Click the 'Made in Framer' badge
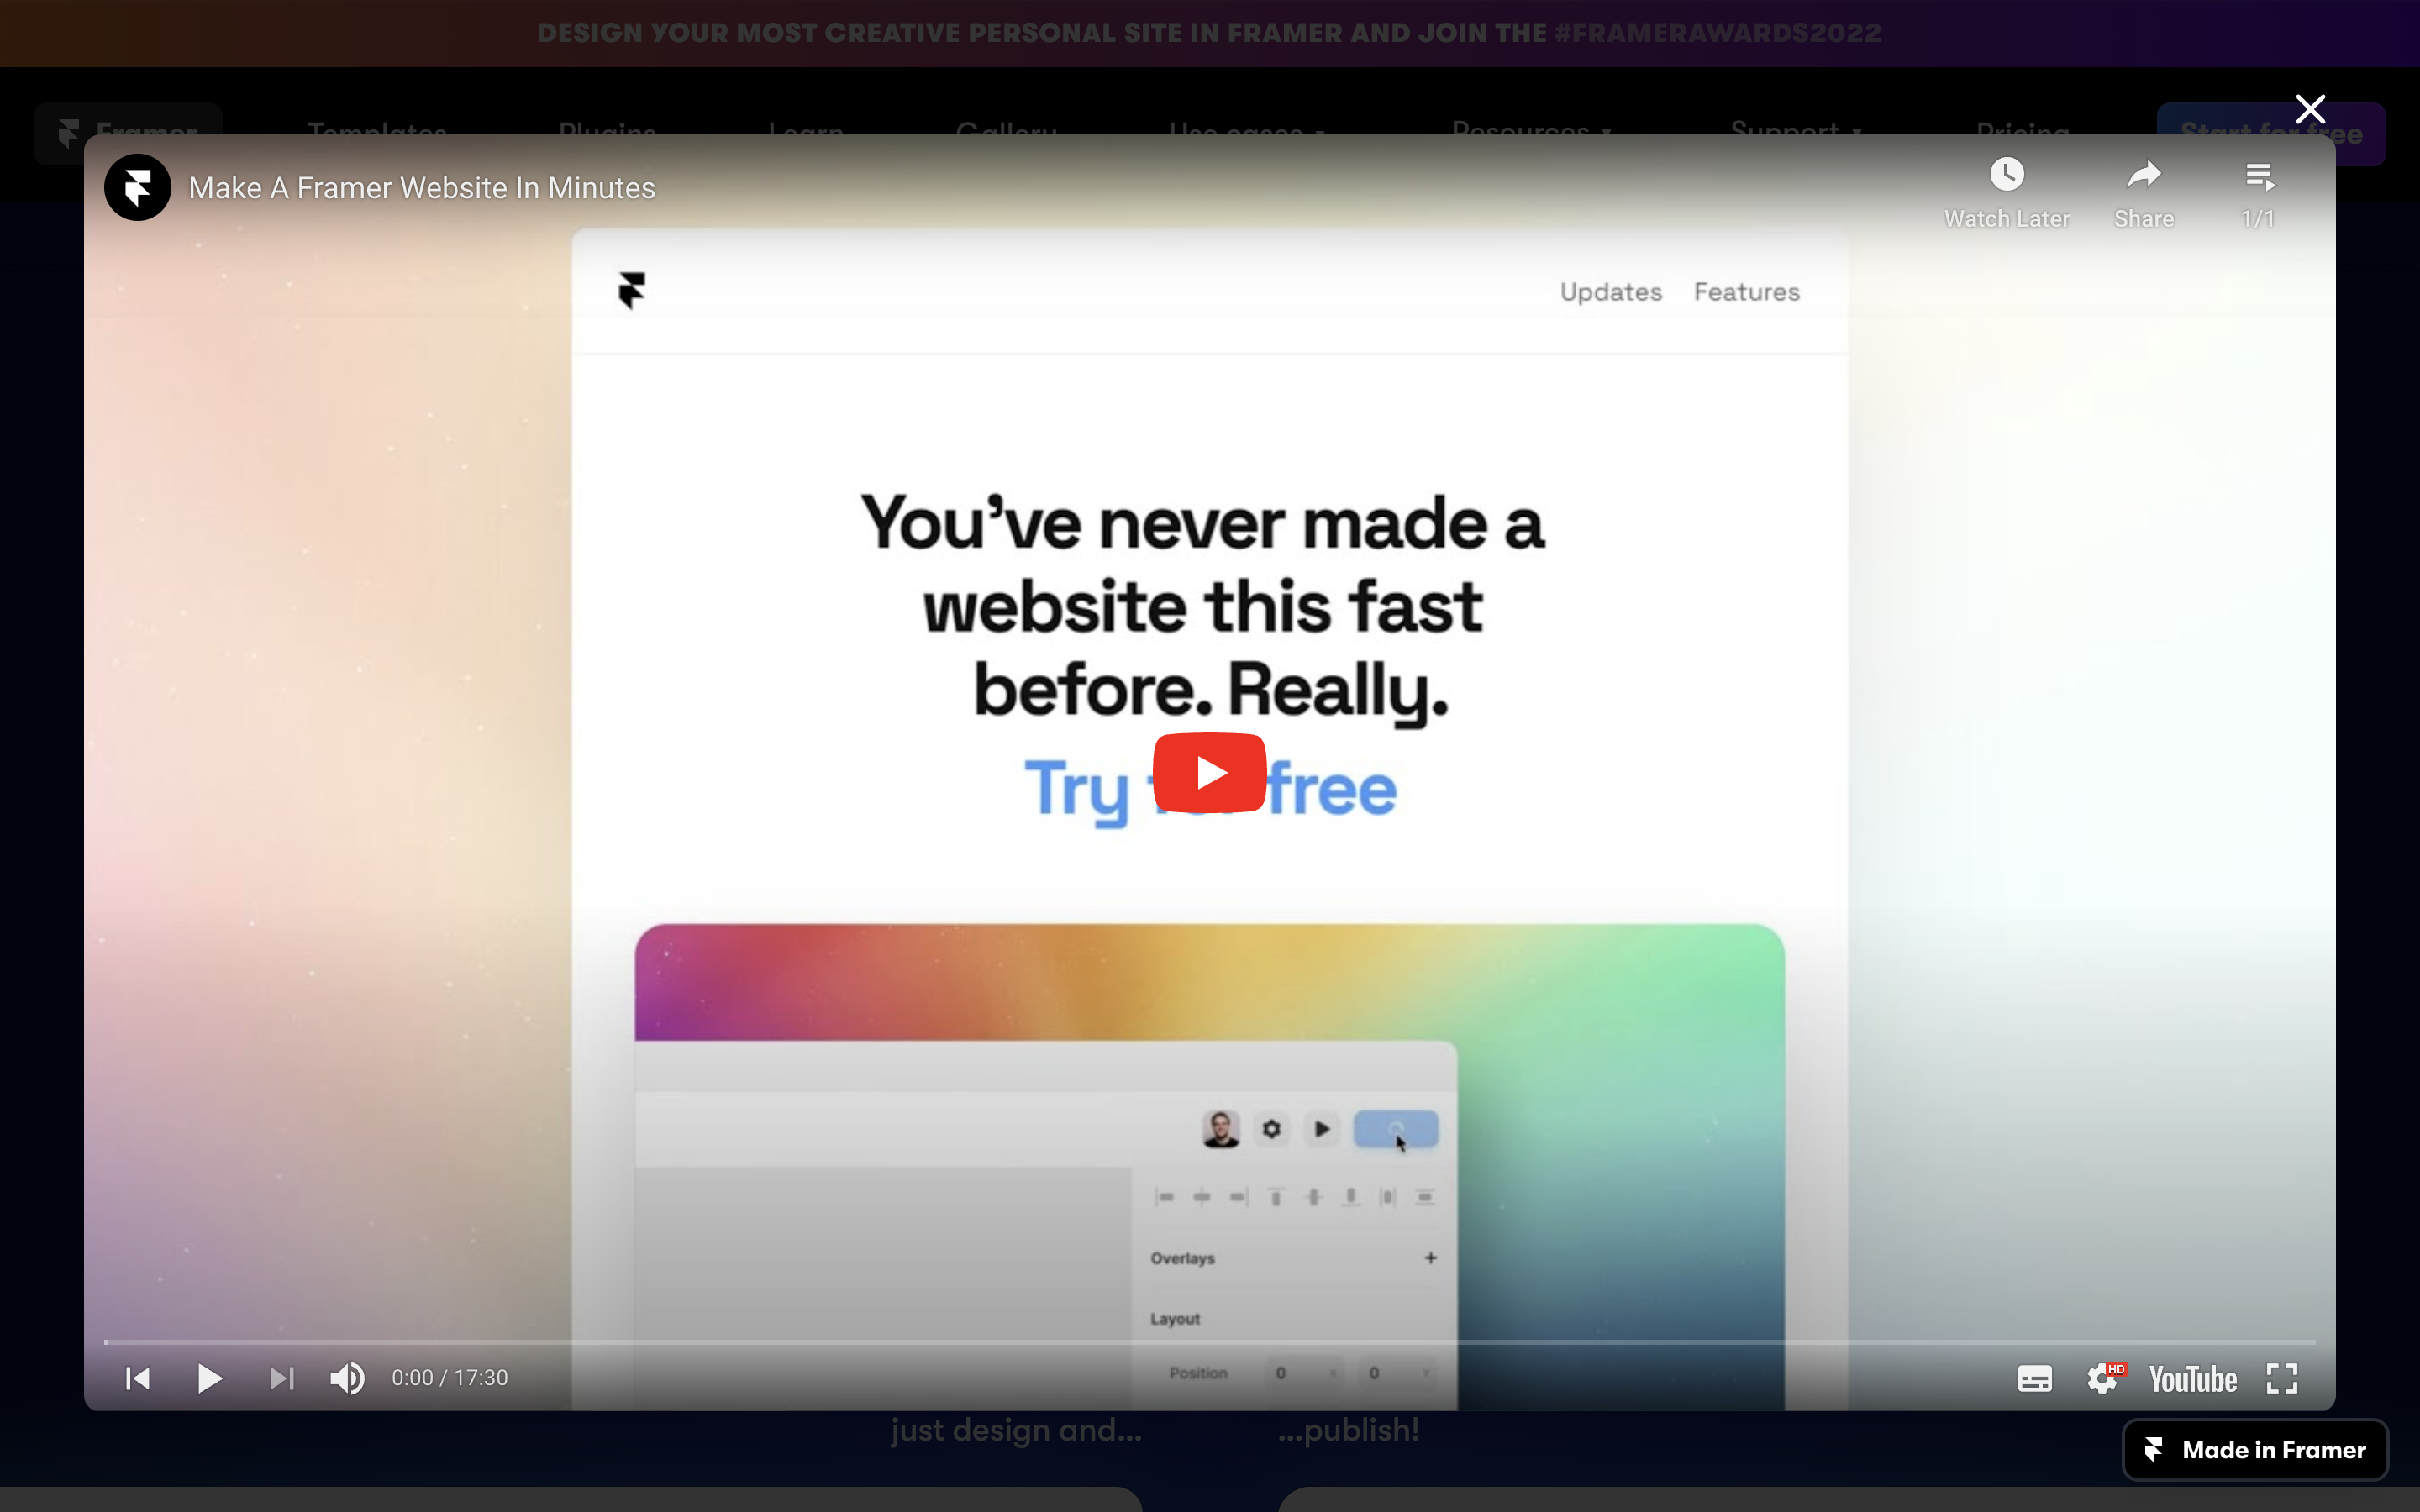2420x1512 pixels. click(2255, 1450)
